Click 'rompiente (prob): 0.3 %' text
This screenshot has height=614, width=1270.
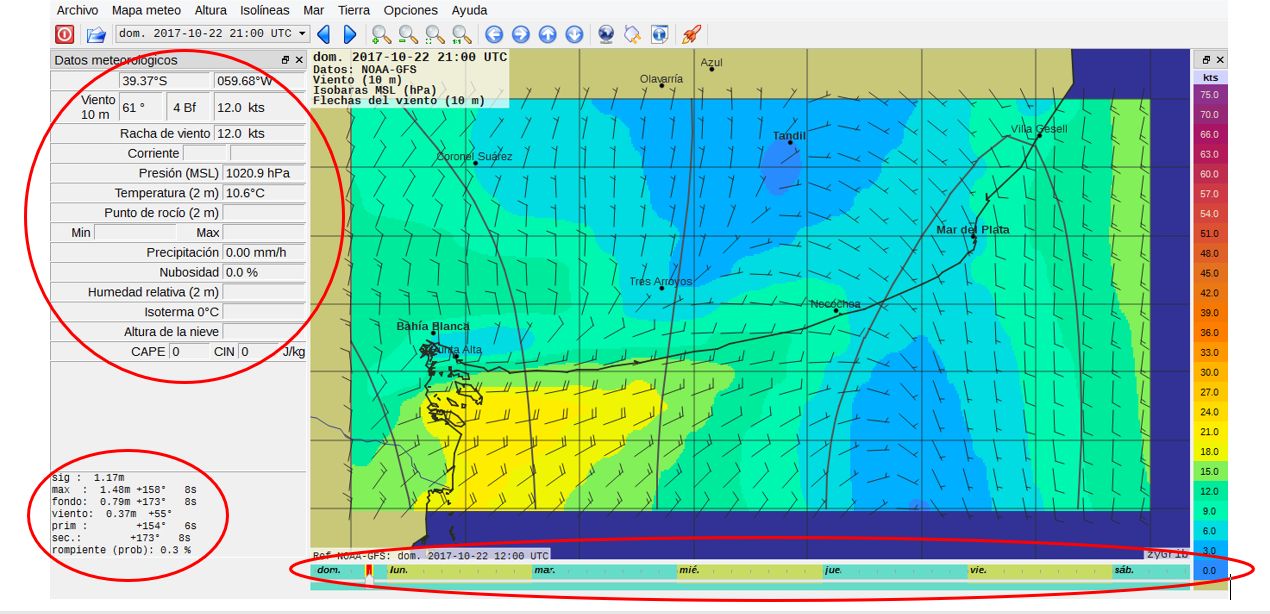(121, 550)
